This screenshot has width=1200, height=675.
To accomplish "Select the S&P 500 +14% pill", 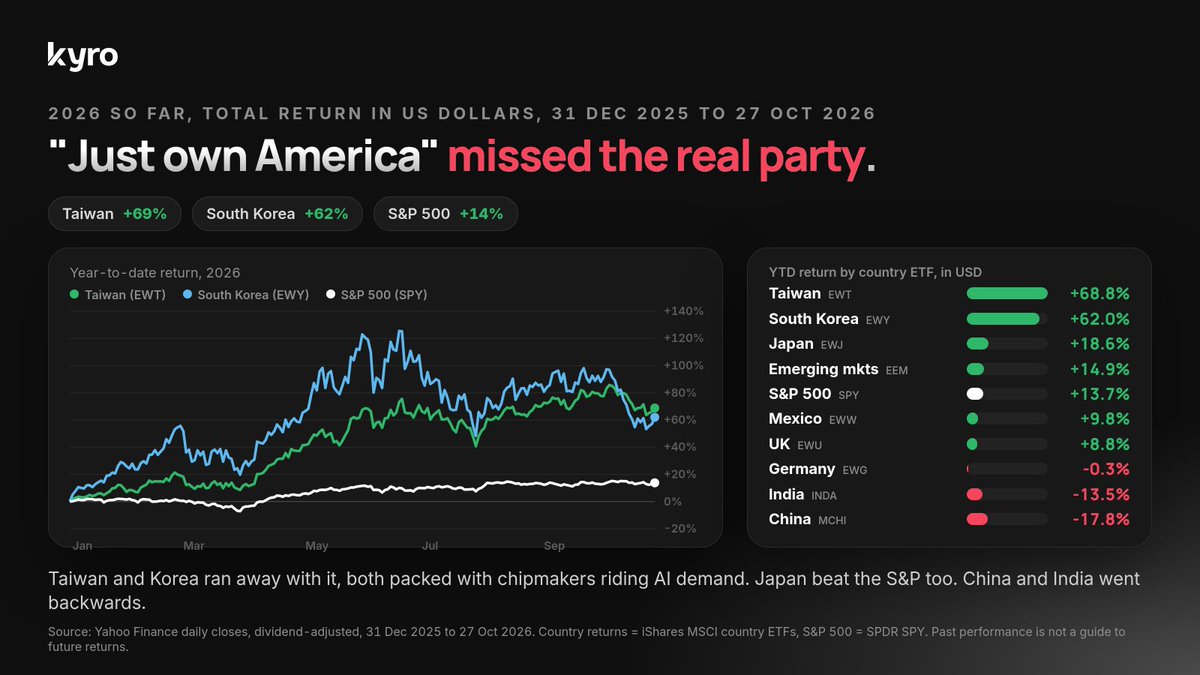I will (x=446, y=214).
